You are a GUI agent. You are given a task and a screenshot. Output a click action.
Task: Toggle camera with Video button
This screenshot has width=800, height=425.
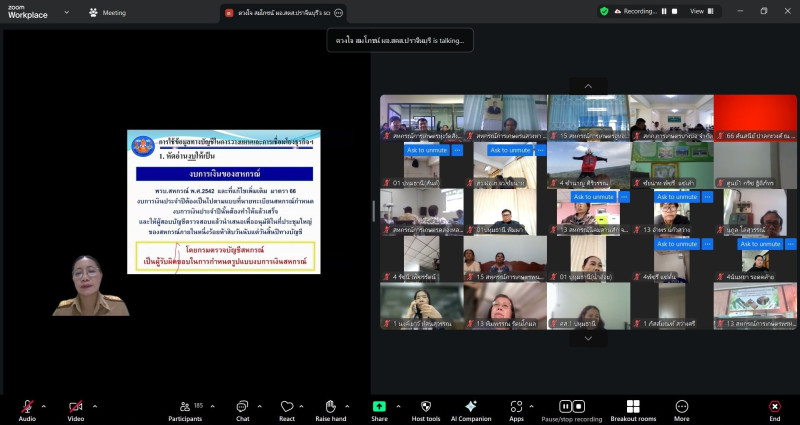(75, 408)
